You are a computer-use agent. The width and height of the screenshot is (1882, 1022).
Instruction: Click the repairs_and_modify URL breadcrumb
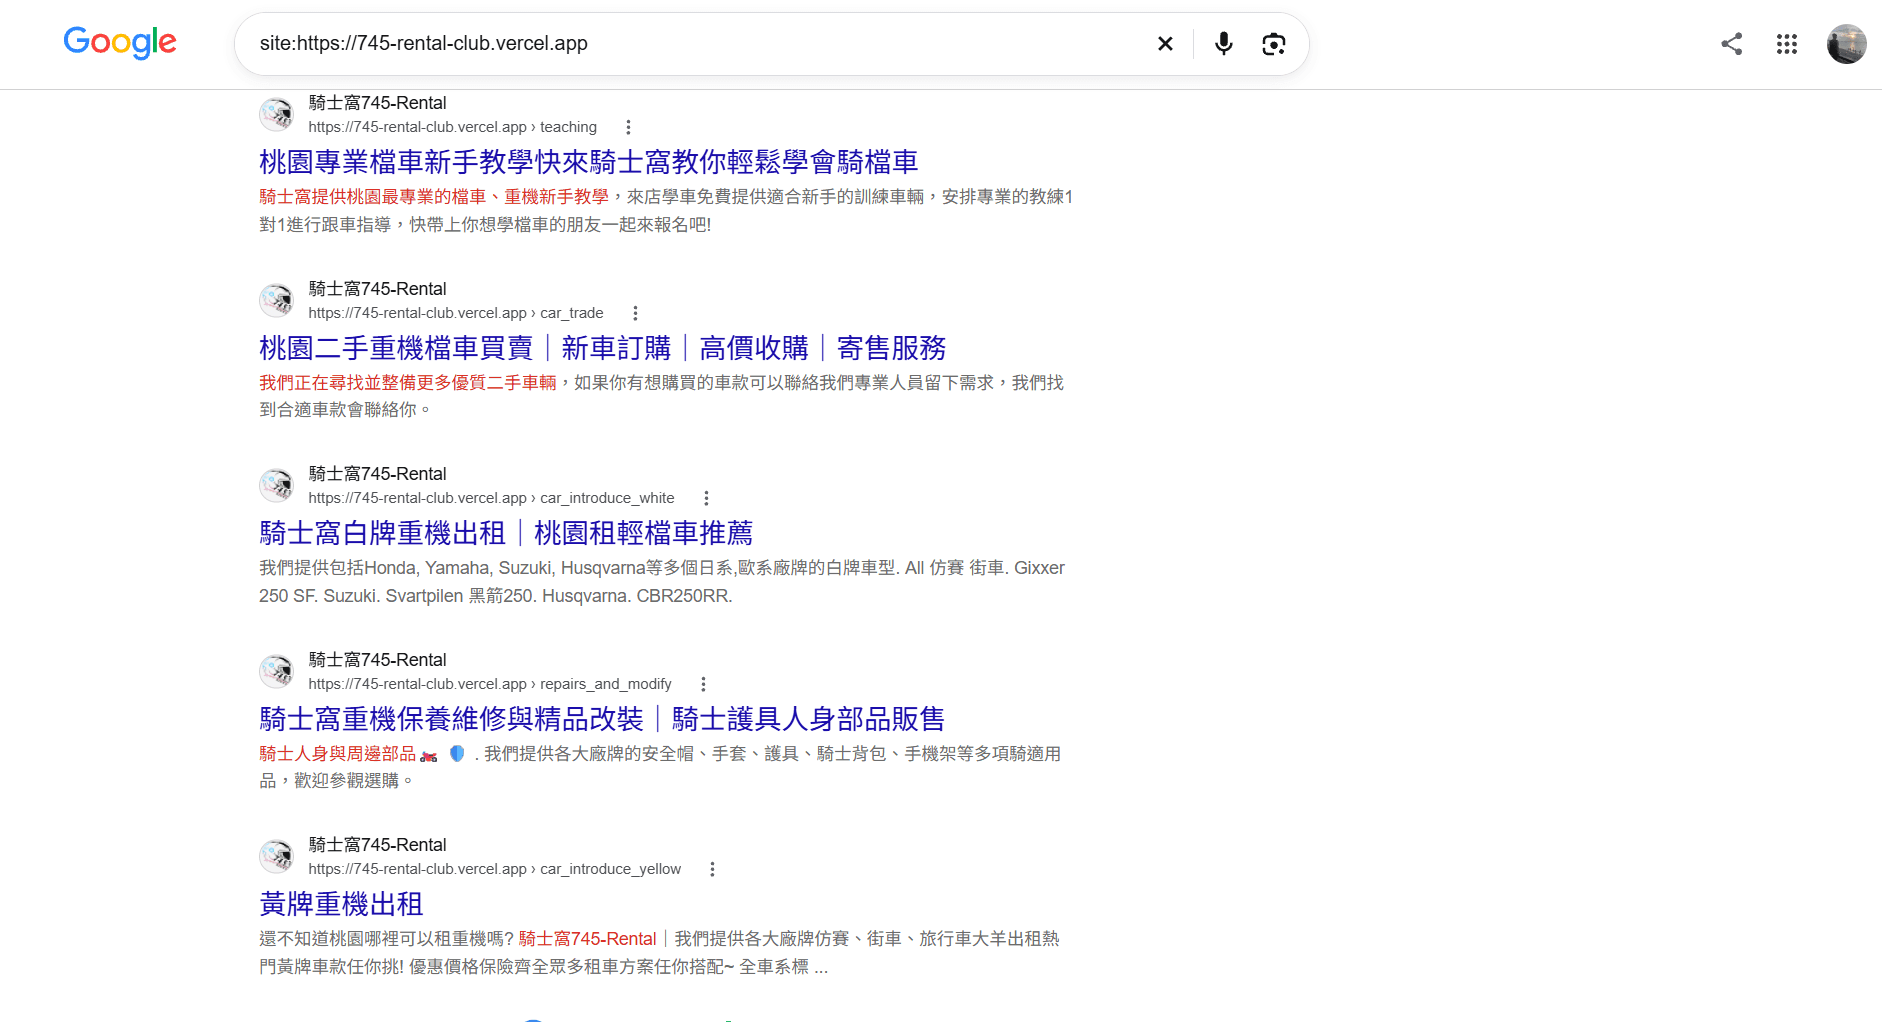click(490, 684)
